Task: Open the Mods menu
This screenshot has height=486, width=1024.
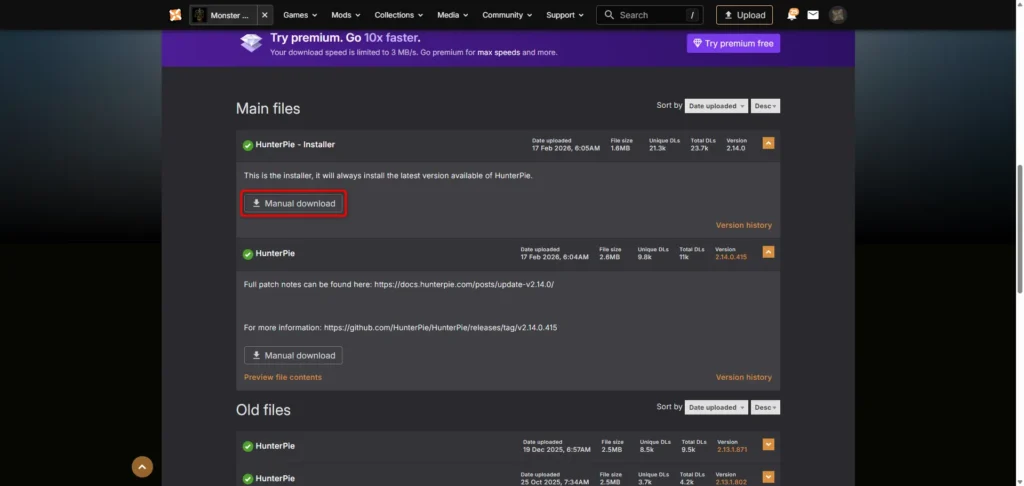Action: [346, 15]
